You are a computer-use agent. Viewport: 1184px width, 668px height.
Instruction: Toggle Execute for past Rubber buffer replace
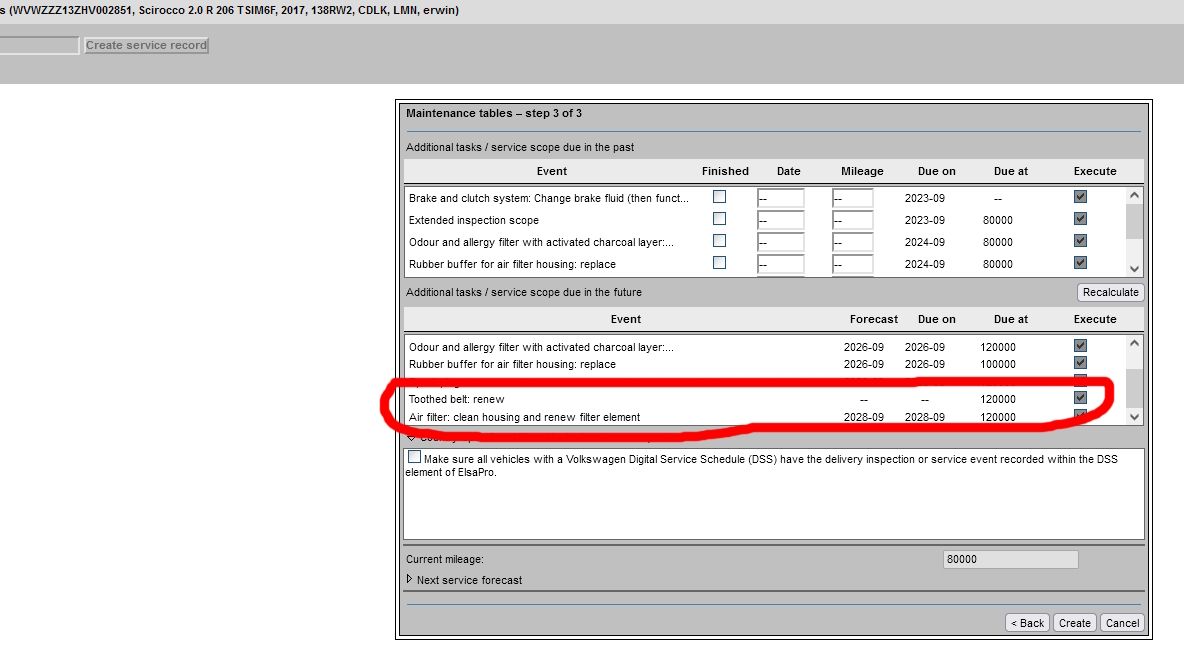point(1080,263)
